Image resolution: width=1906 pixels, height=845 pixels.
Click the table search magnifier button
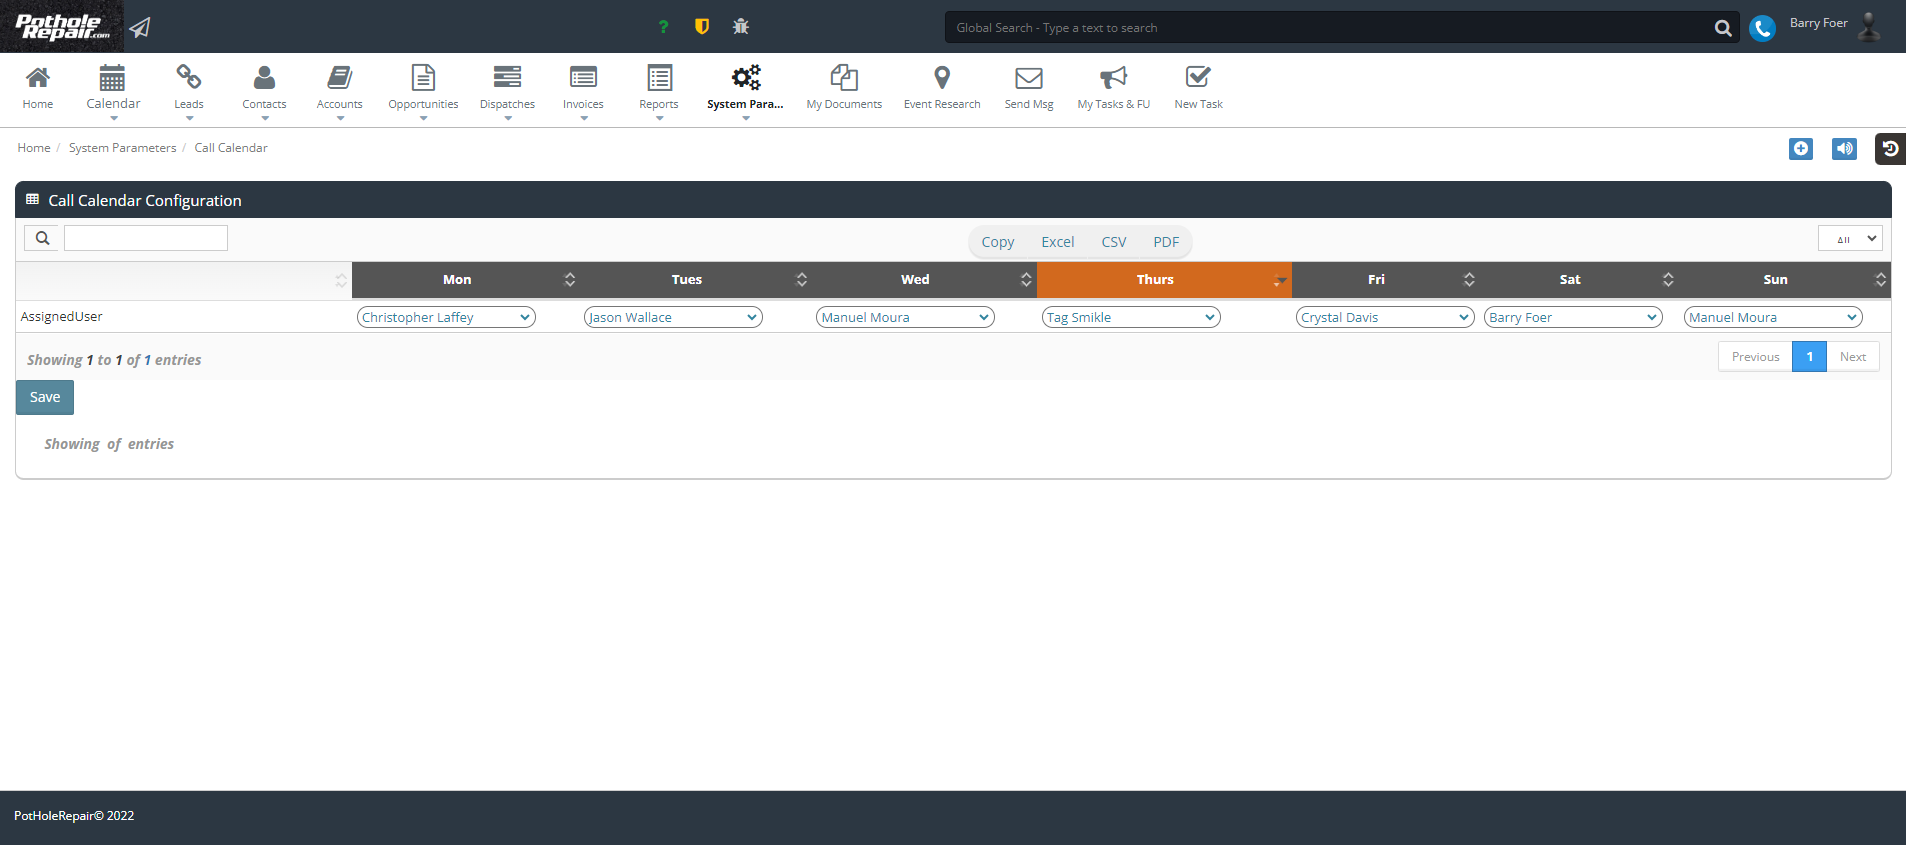(x=42, y=238)
